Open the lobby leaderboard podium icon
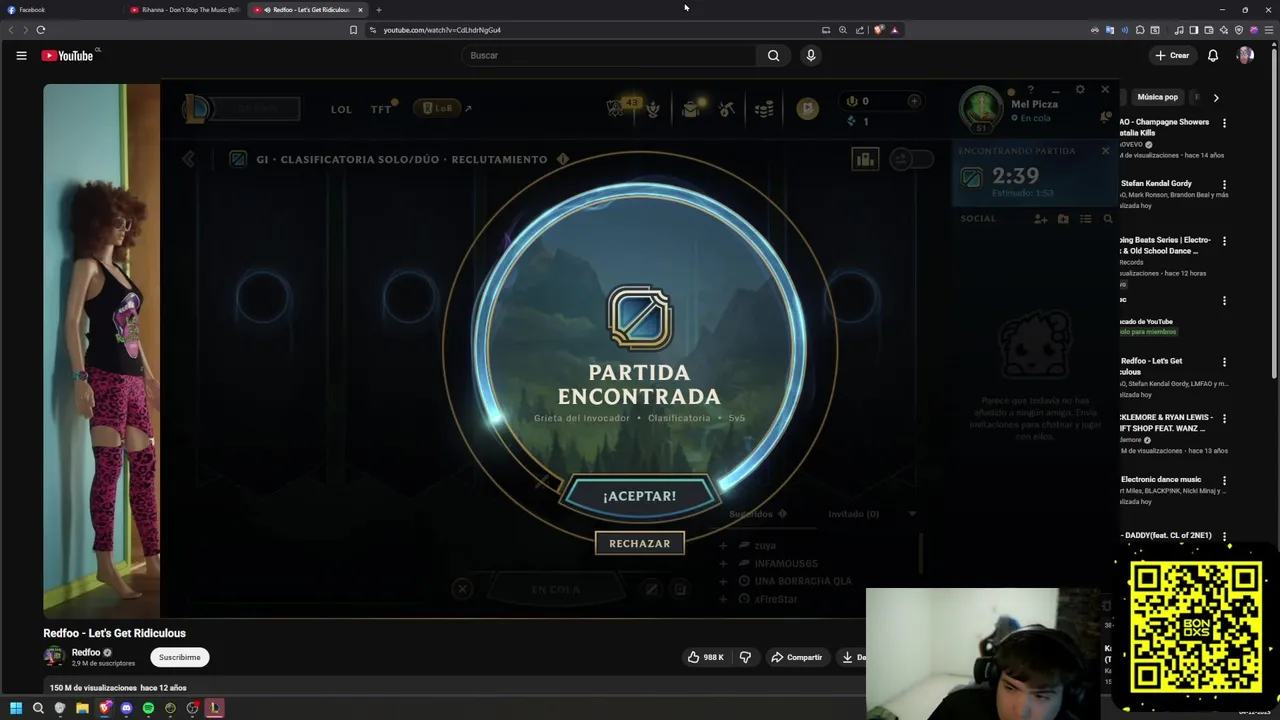The height and width of the screenshot is (720, 1280). coord(865,159)
